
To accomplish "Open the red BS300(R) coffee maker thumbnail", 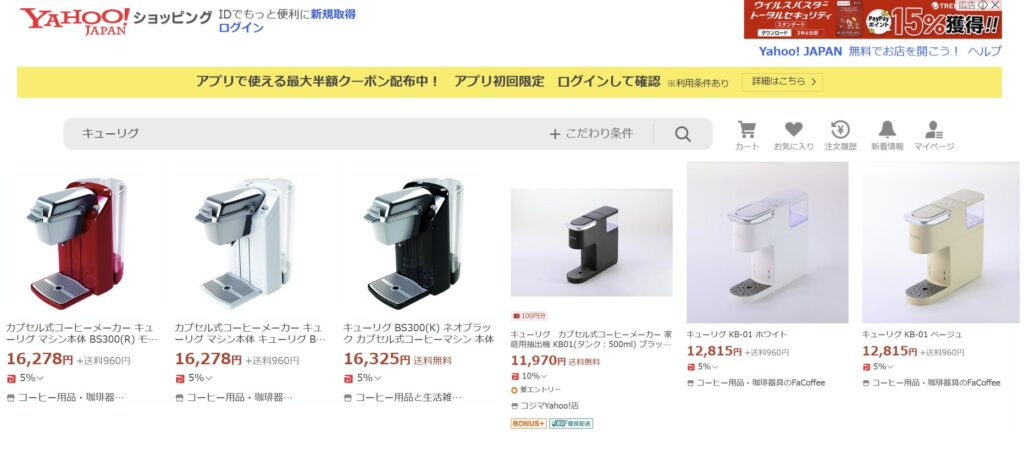I will (x=77, y=243).
